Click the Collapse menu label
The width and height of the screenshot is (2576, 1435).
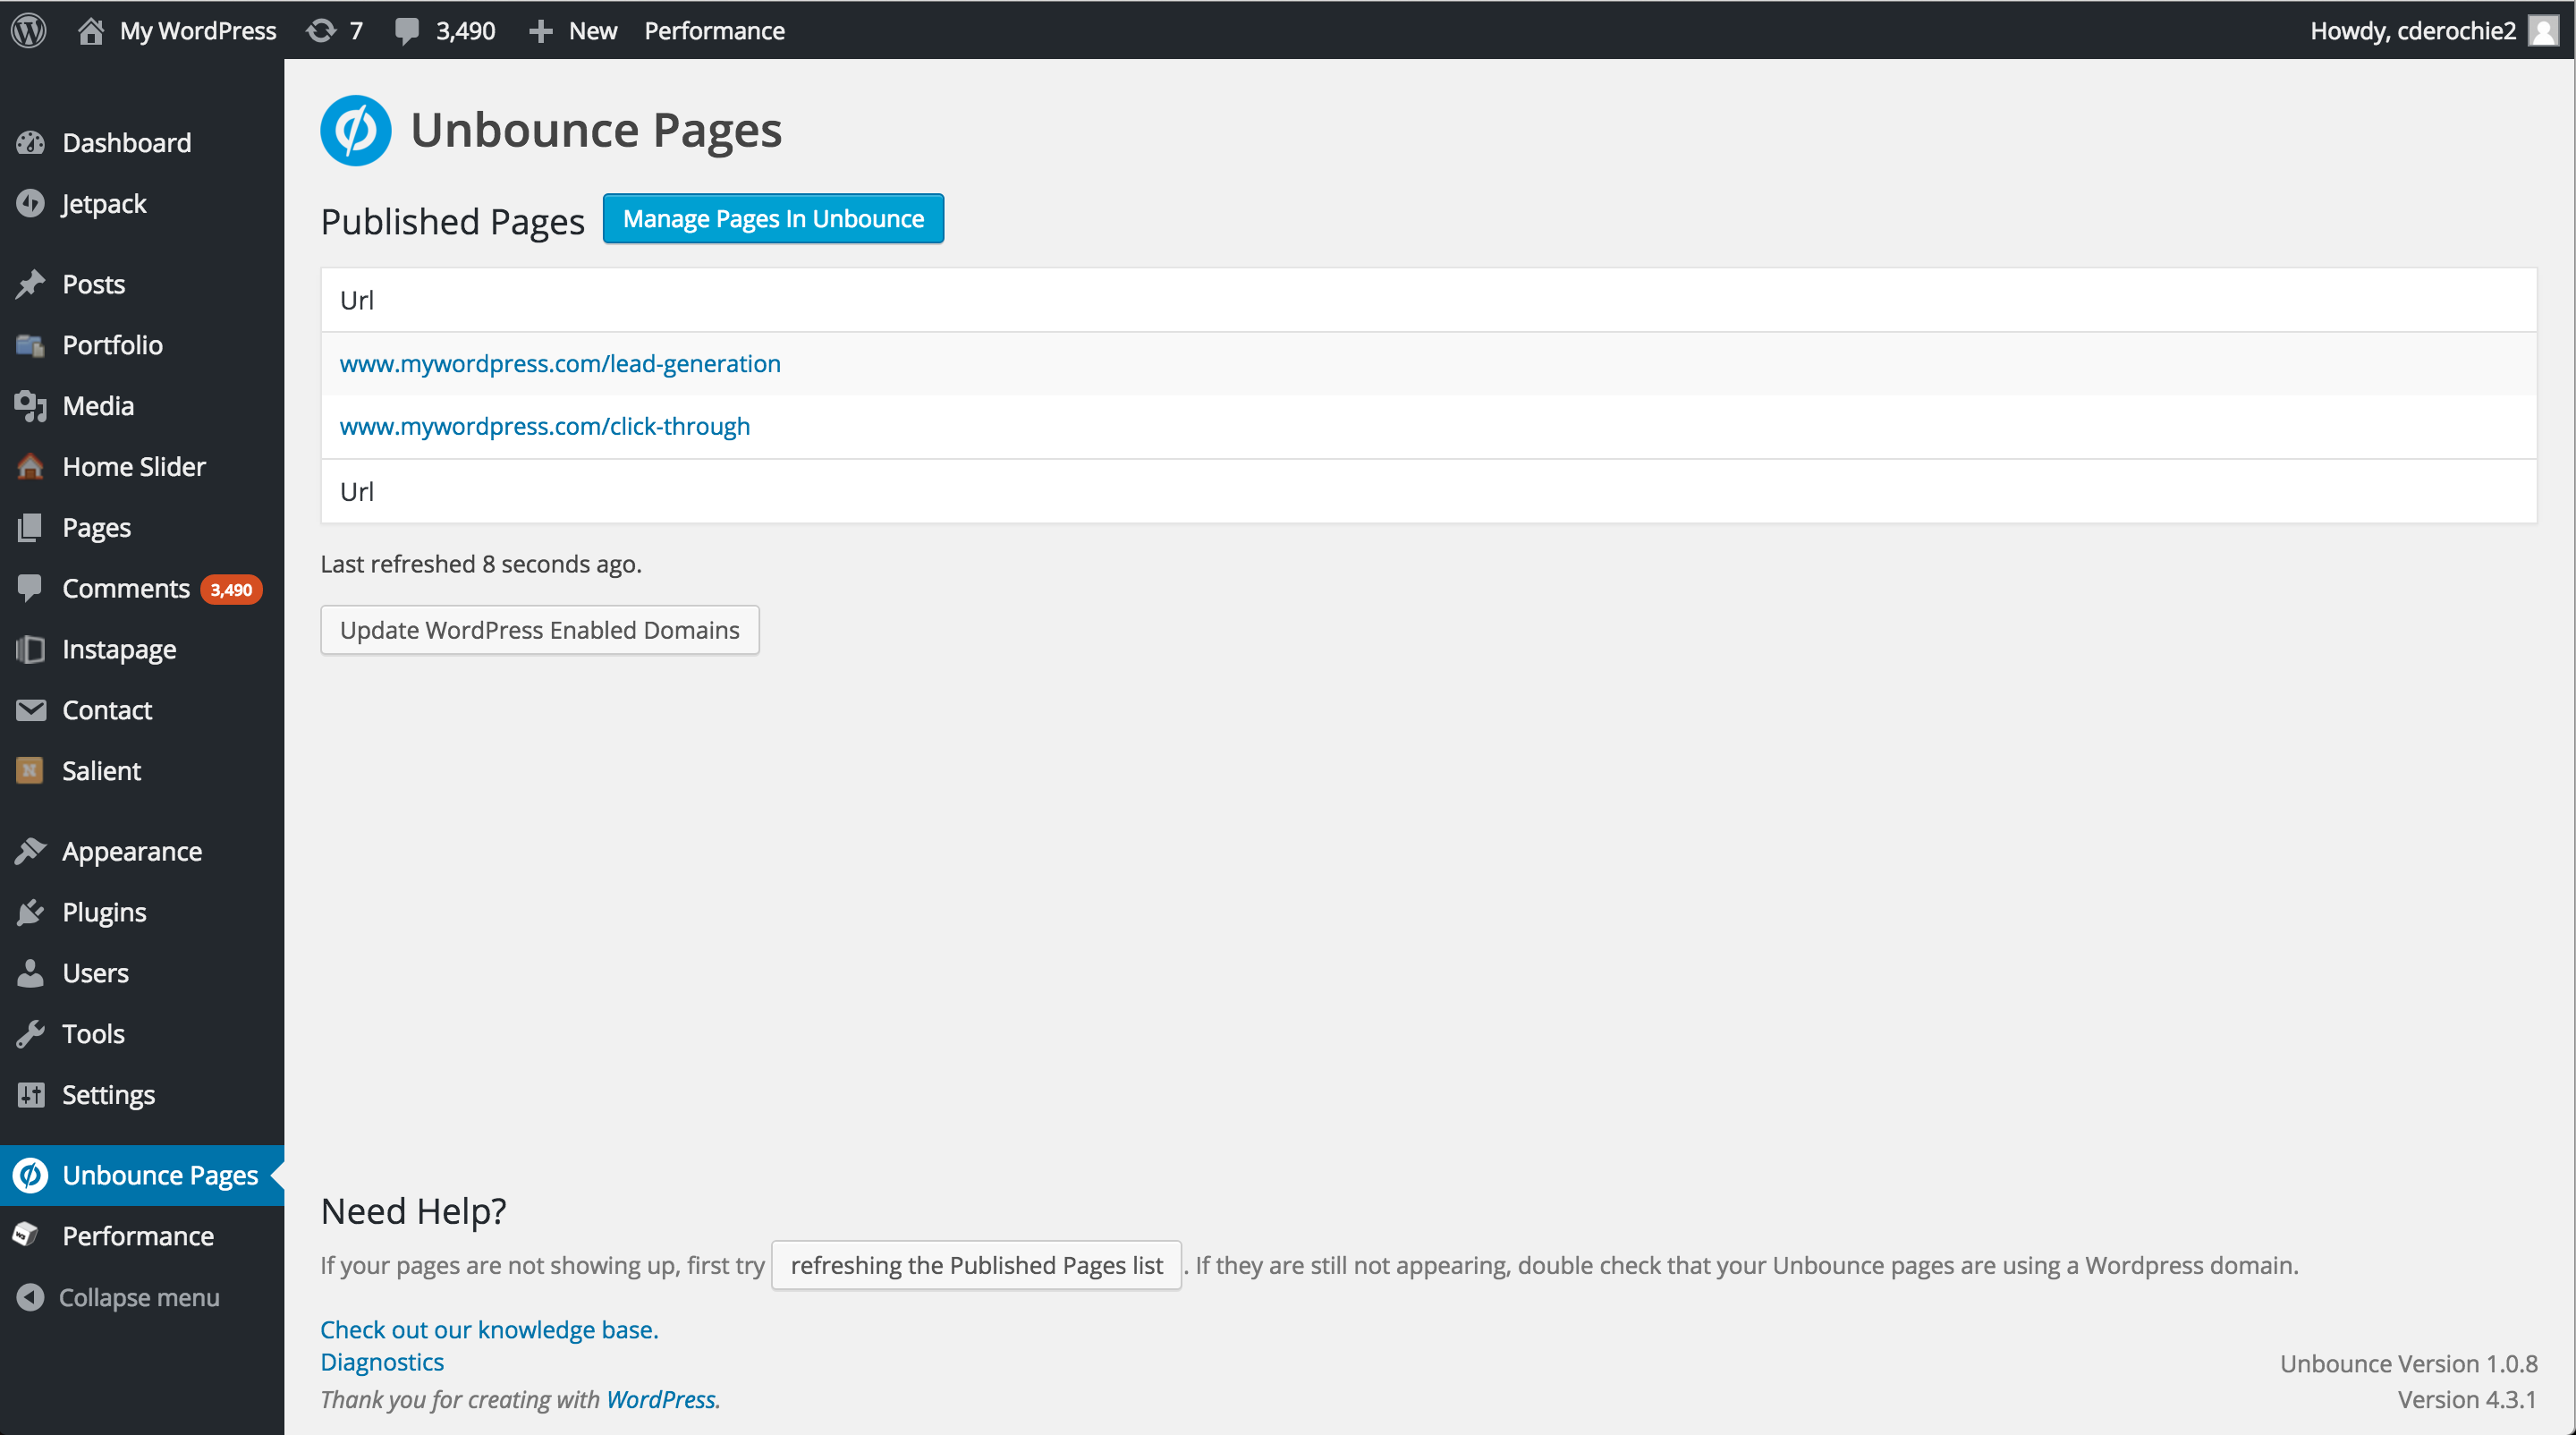click(x=139, y=1297)
